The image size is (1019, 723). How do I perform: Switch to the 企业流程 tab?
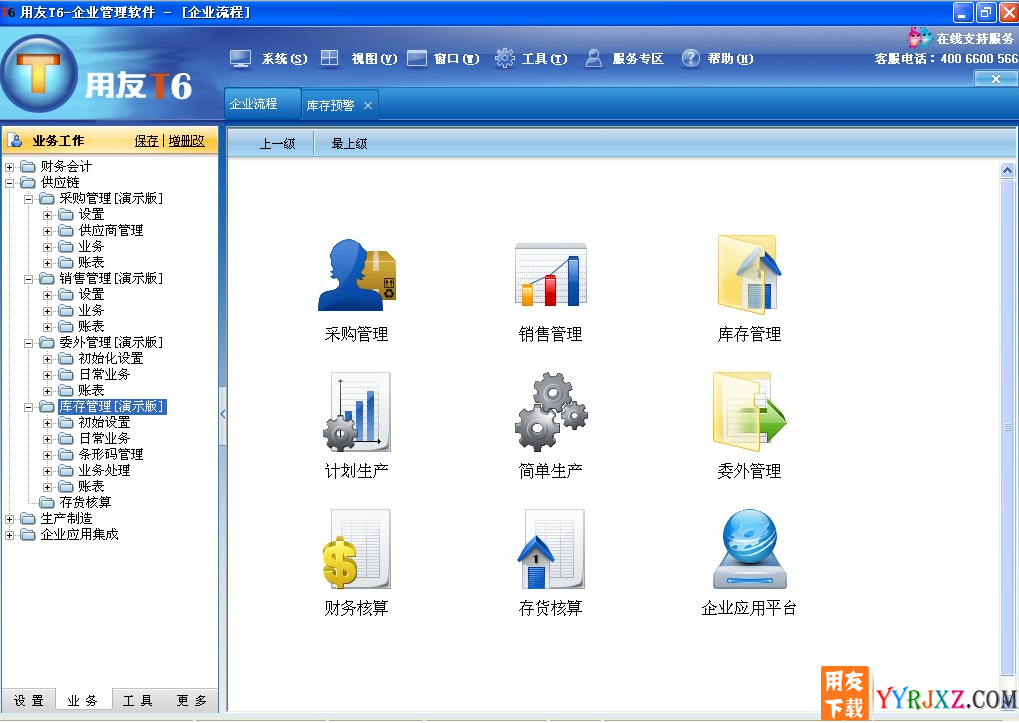click(x=263, y=104)
